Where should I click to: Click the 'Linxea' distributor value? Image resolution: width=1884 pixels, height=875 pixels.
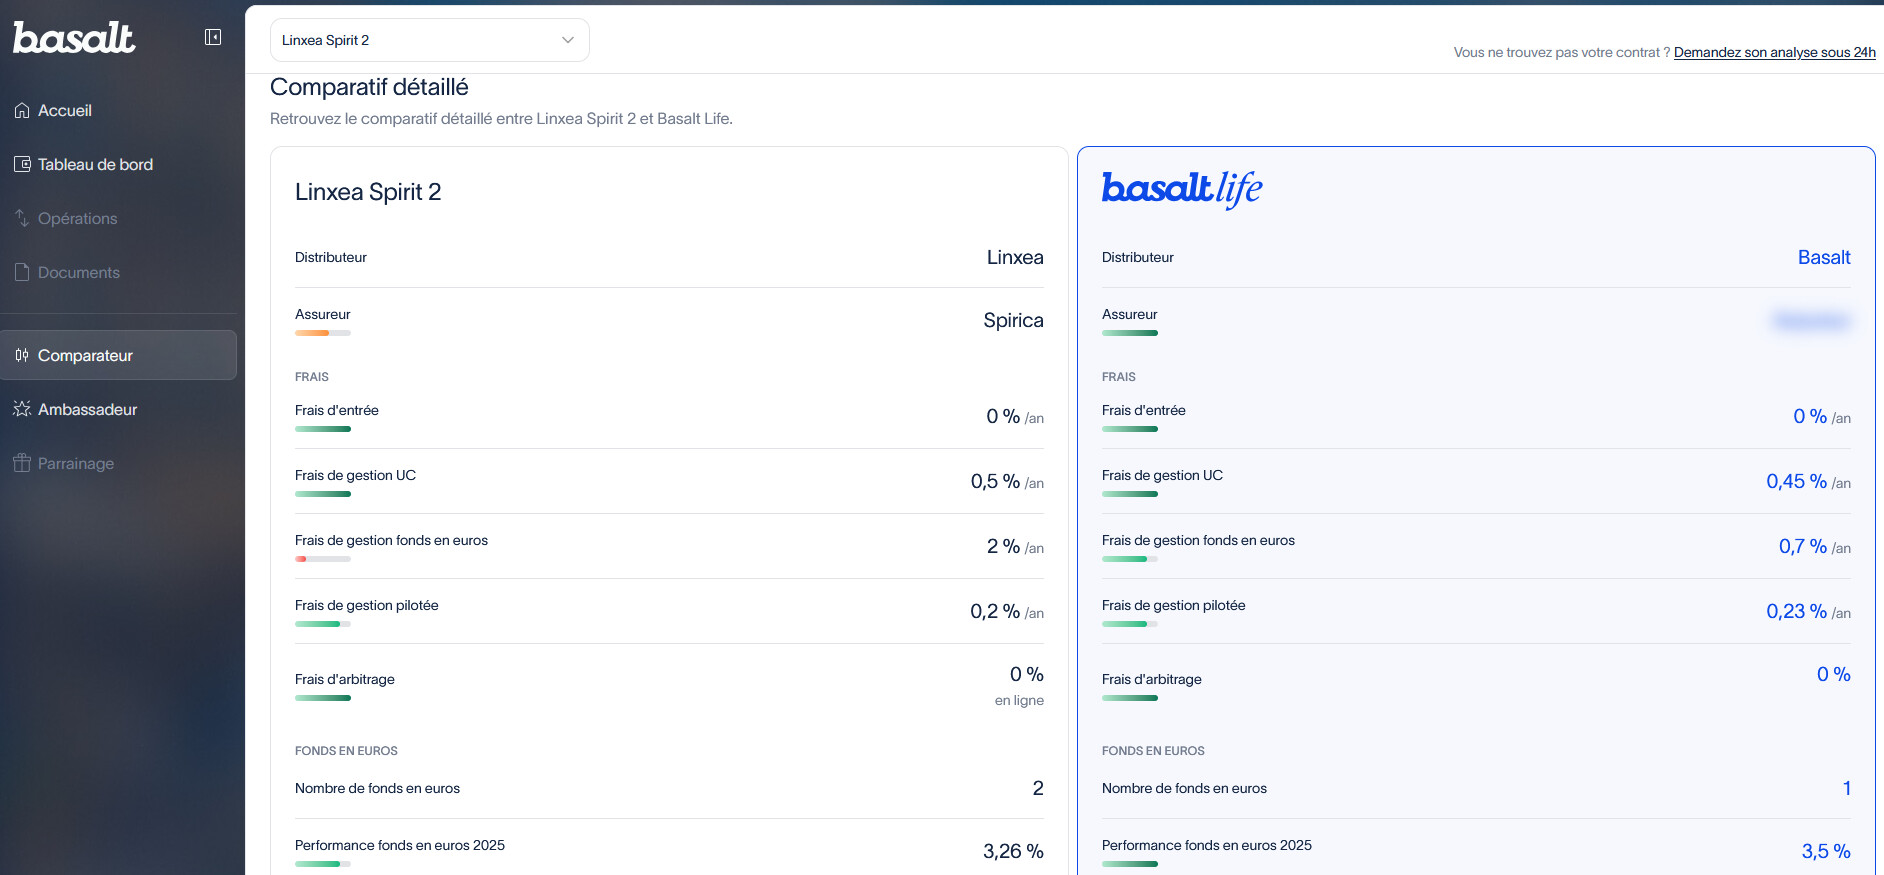pyautogui.click(x=1015, y=257)
